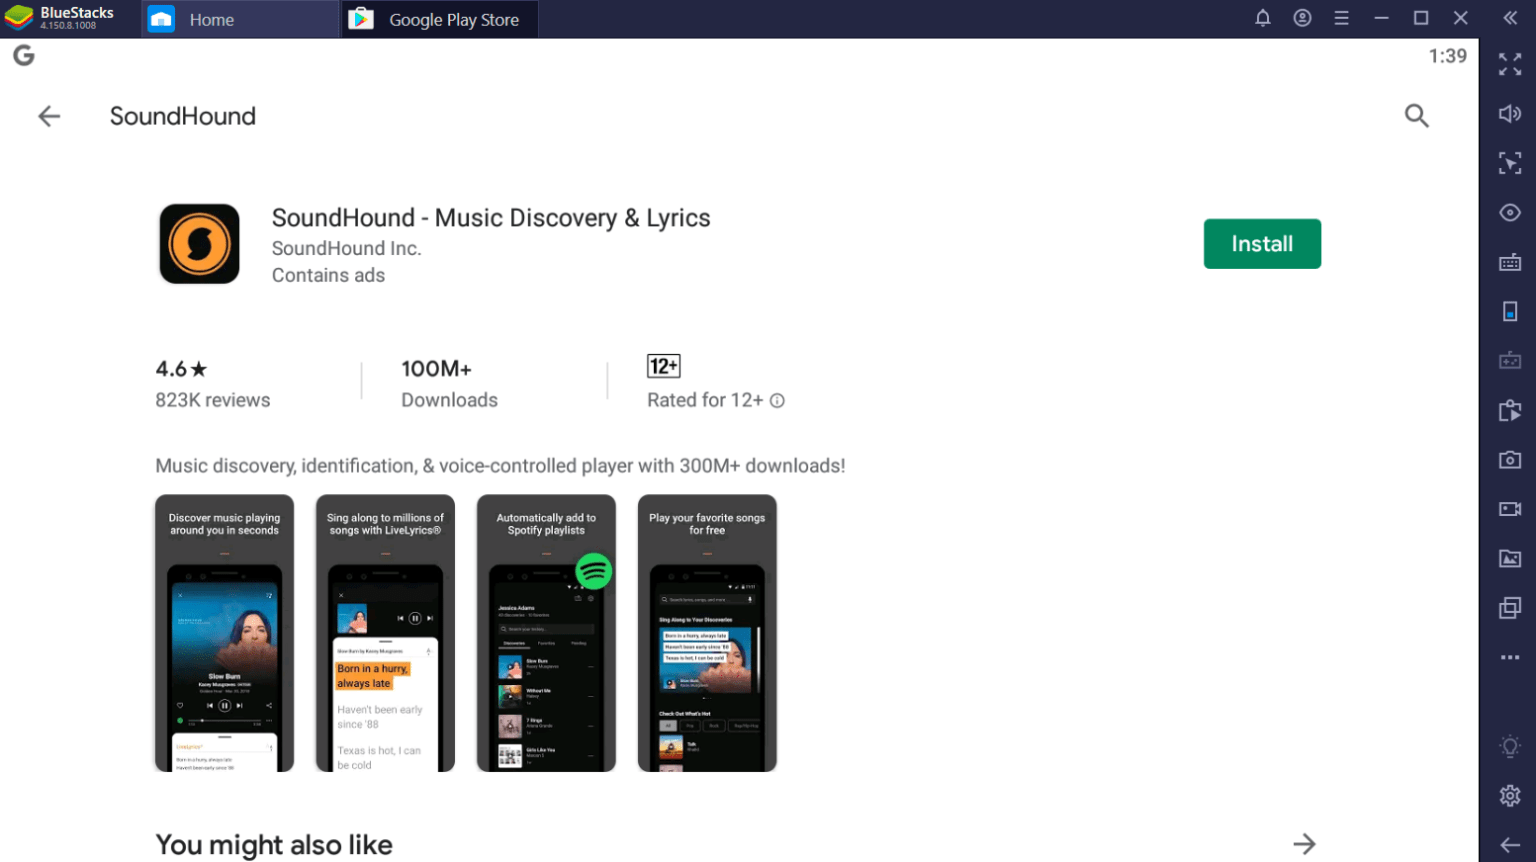1536x862 pixels.
Task: Open the screen recorder tool
Action: [1510, 508]
